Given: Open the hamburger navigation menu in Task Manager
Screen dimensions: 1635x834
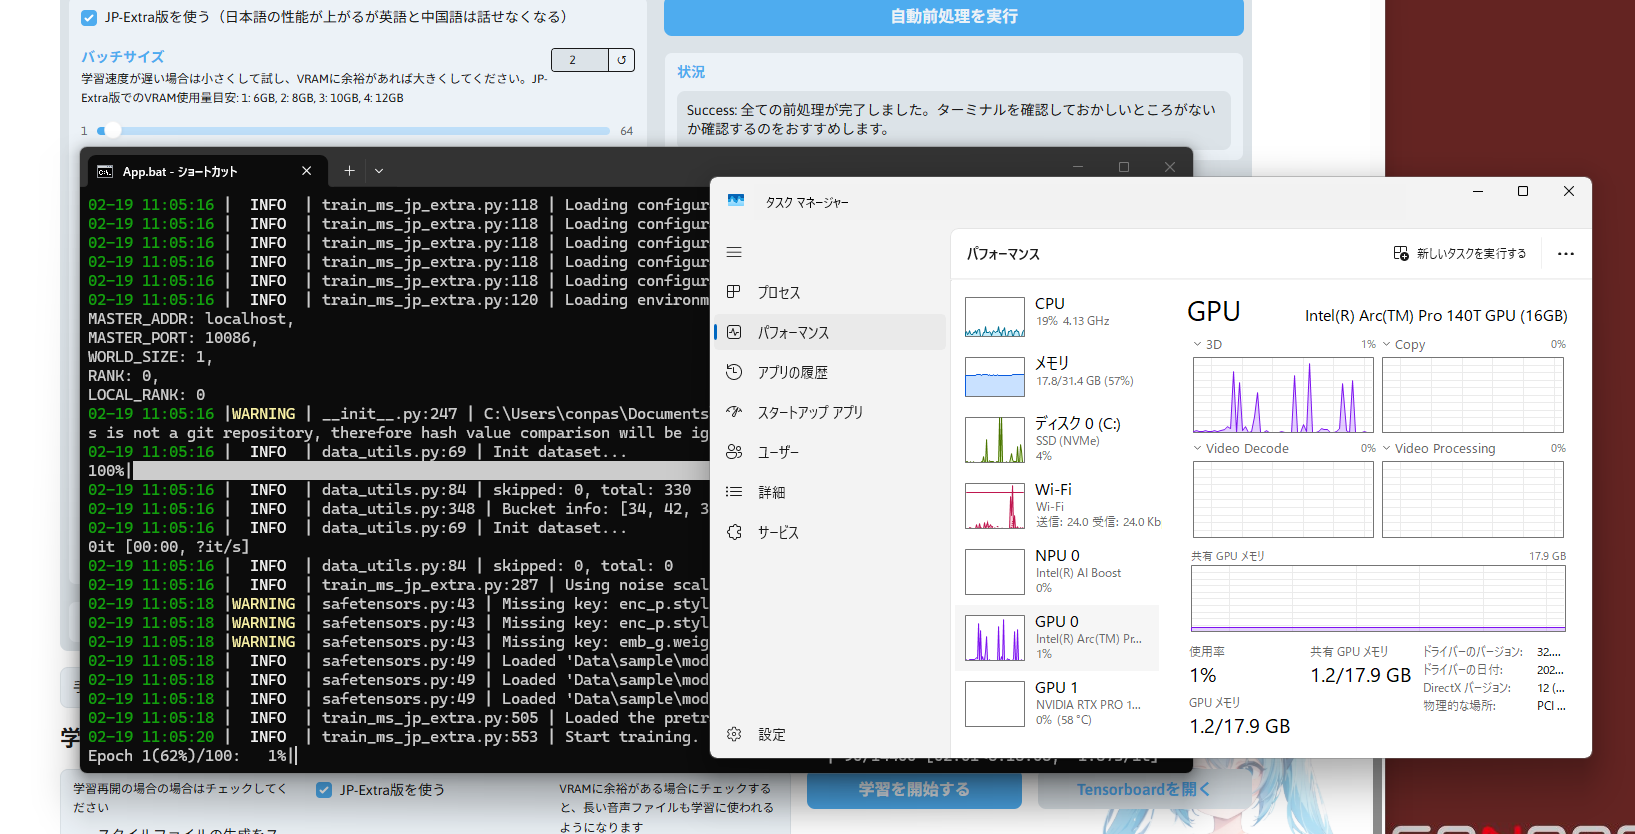Looking at the screenshot, I should pos(734,253).
